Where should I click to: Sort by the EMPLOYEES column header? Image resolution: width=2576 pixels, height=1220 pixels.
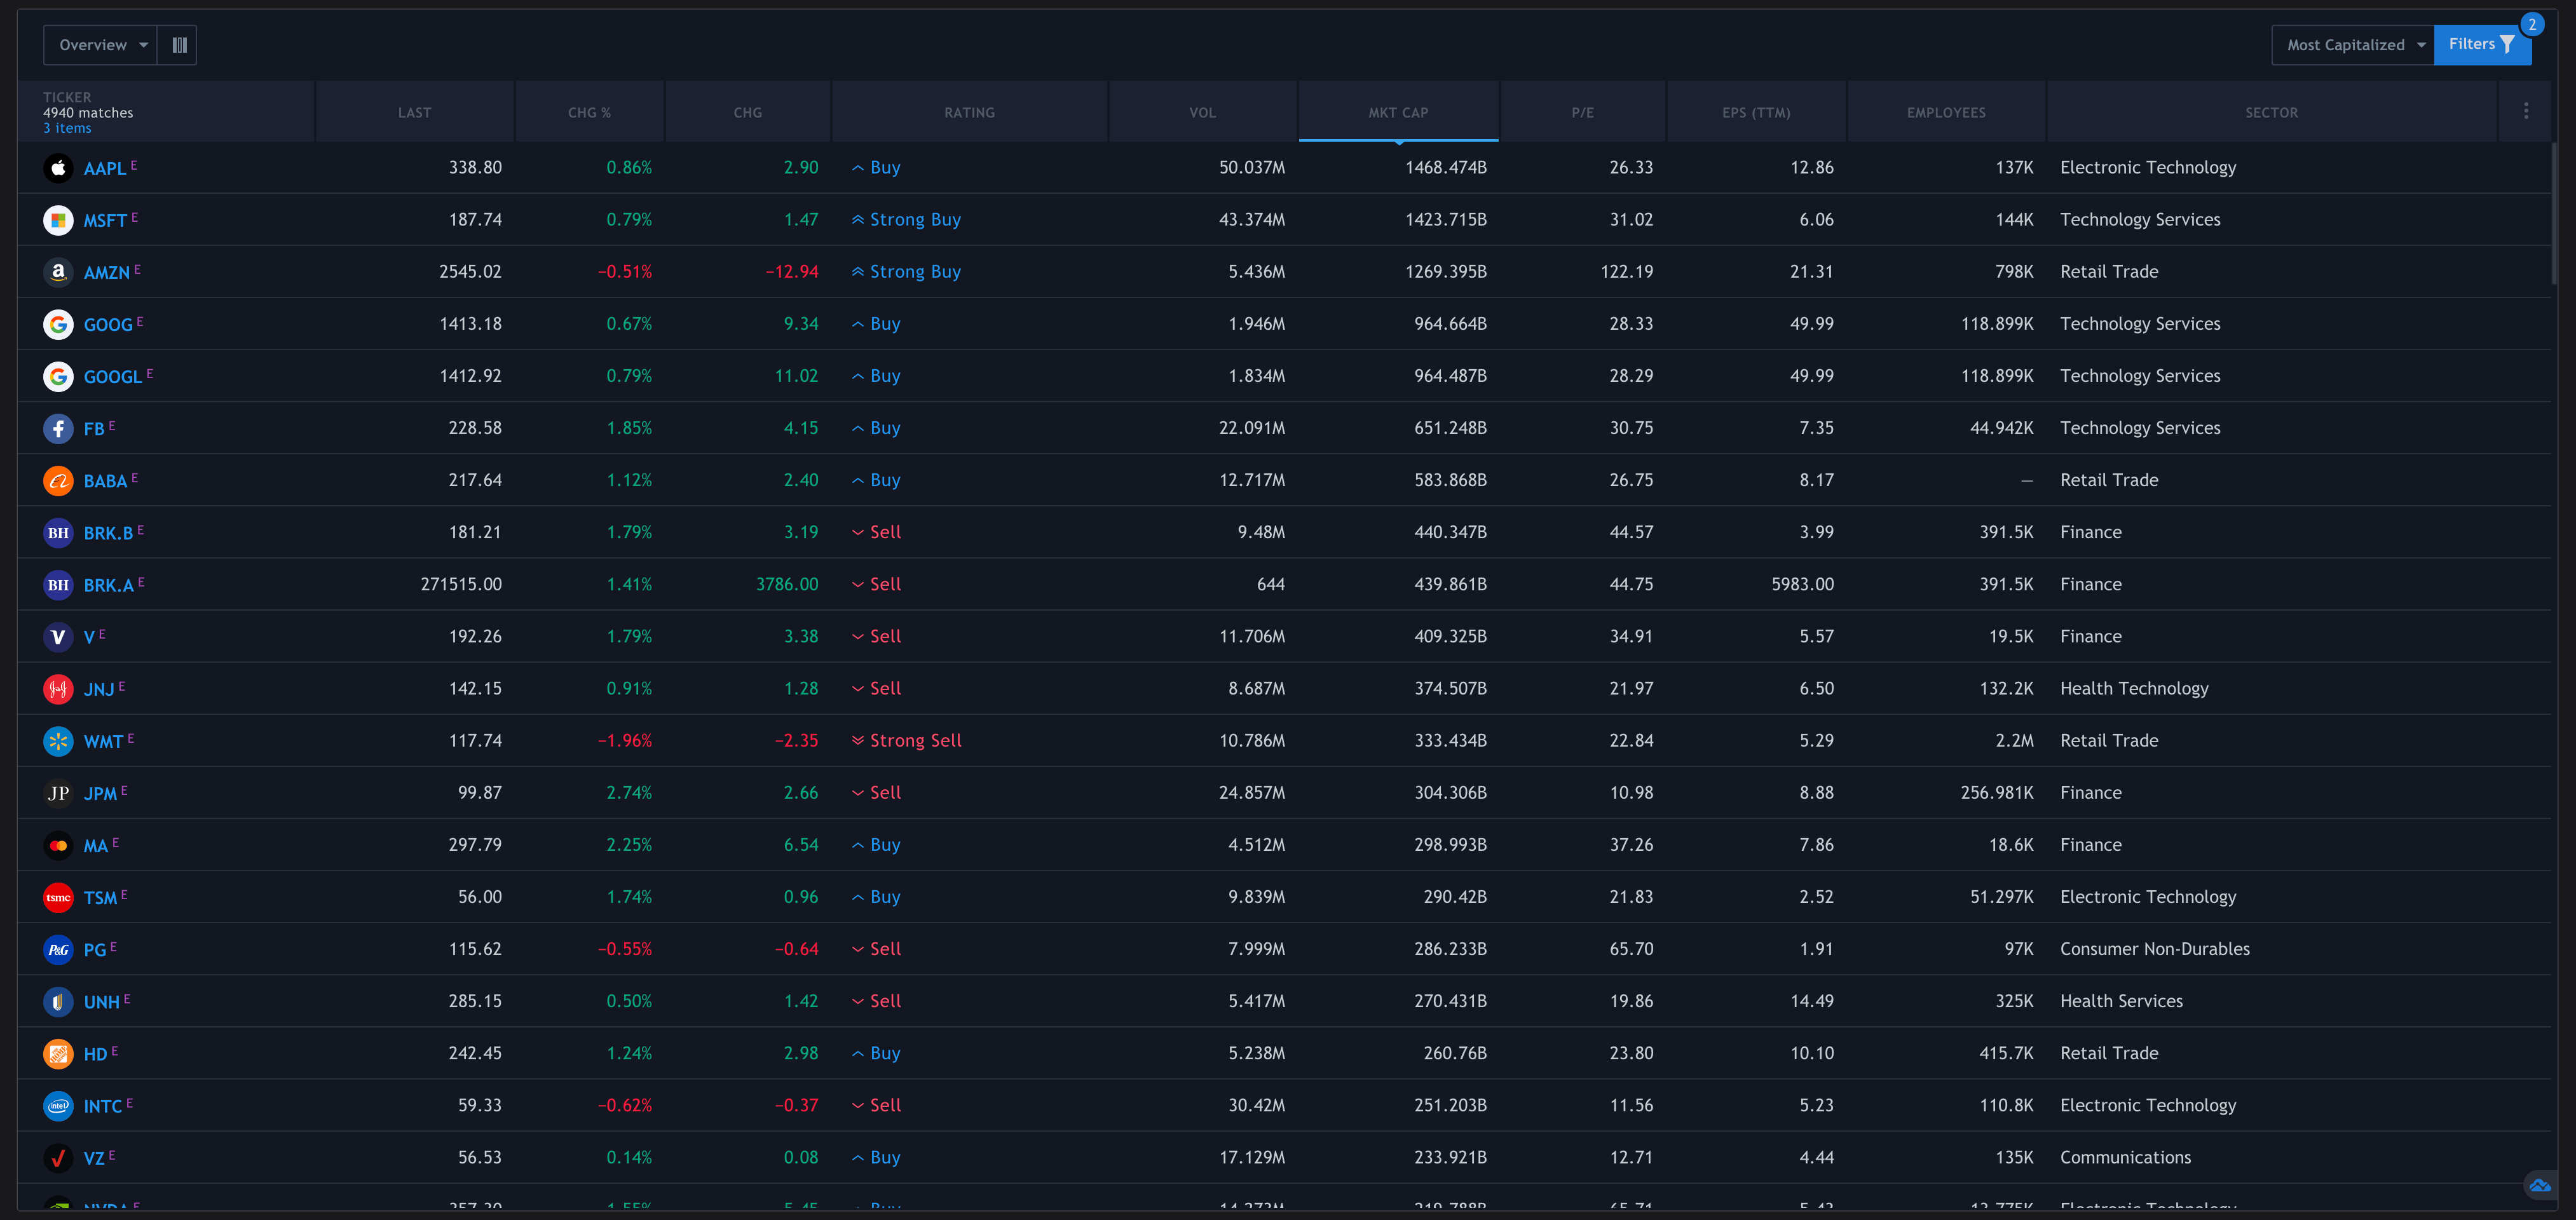tap(1945, 112)
